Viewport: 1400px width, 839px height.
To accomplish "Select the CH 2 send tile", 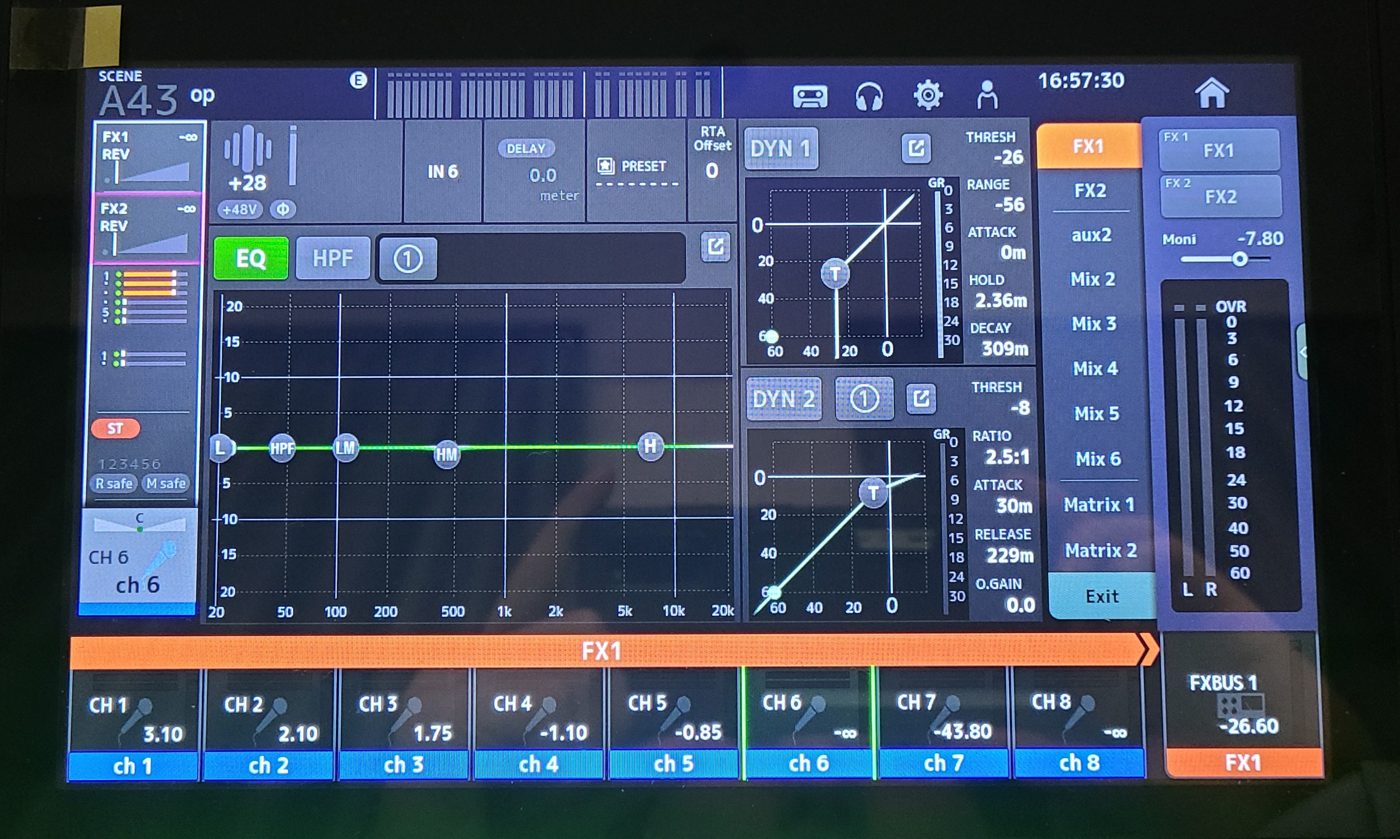I will tap(268, 723).
